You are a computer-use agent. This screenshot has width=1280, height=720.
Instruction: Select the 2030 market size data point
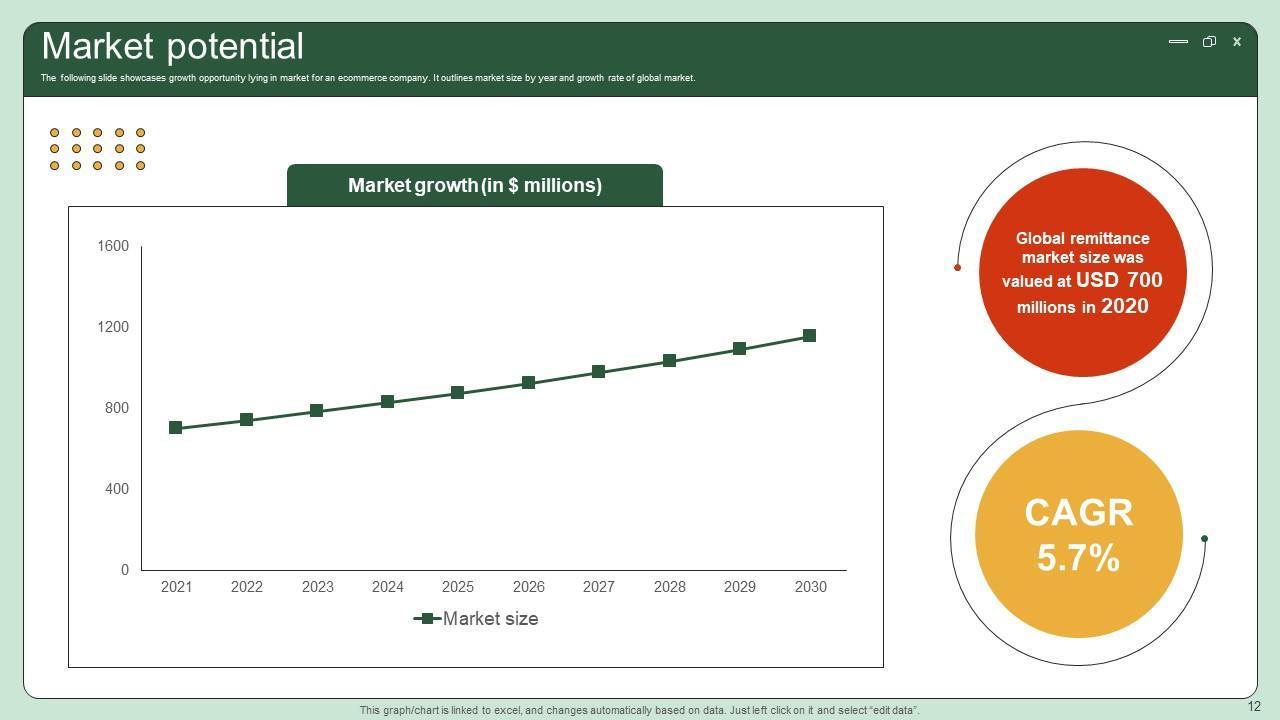[810, 336]
